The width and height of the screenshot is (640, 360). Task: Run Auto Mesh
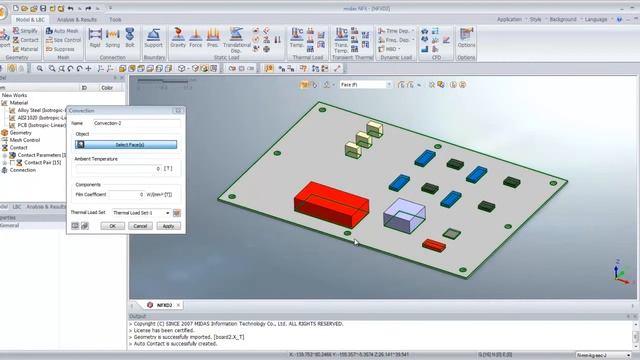click(62, 31)
